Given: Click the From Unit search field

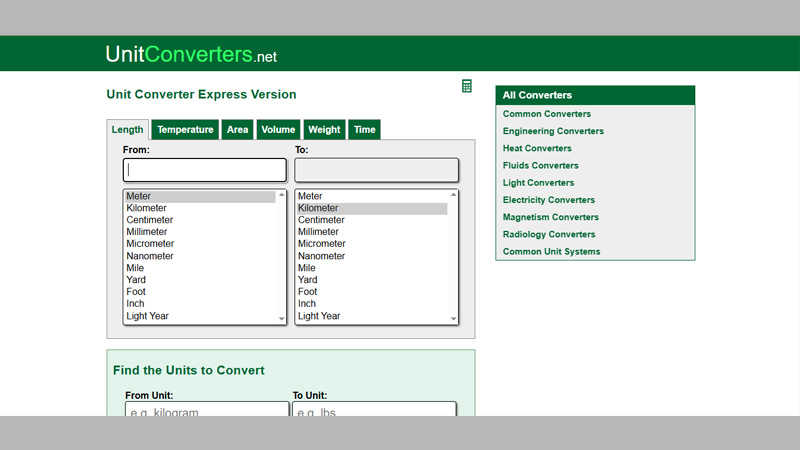Looking at the screenshot, I should pyautogui.click(x=207, y=410).
